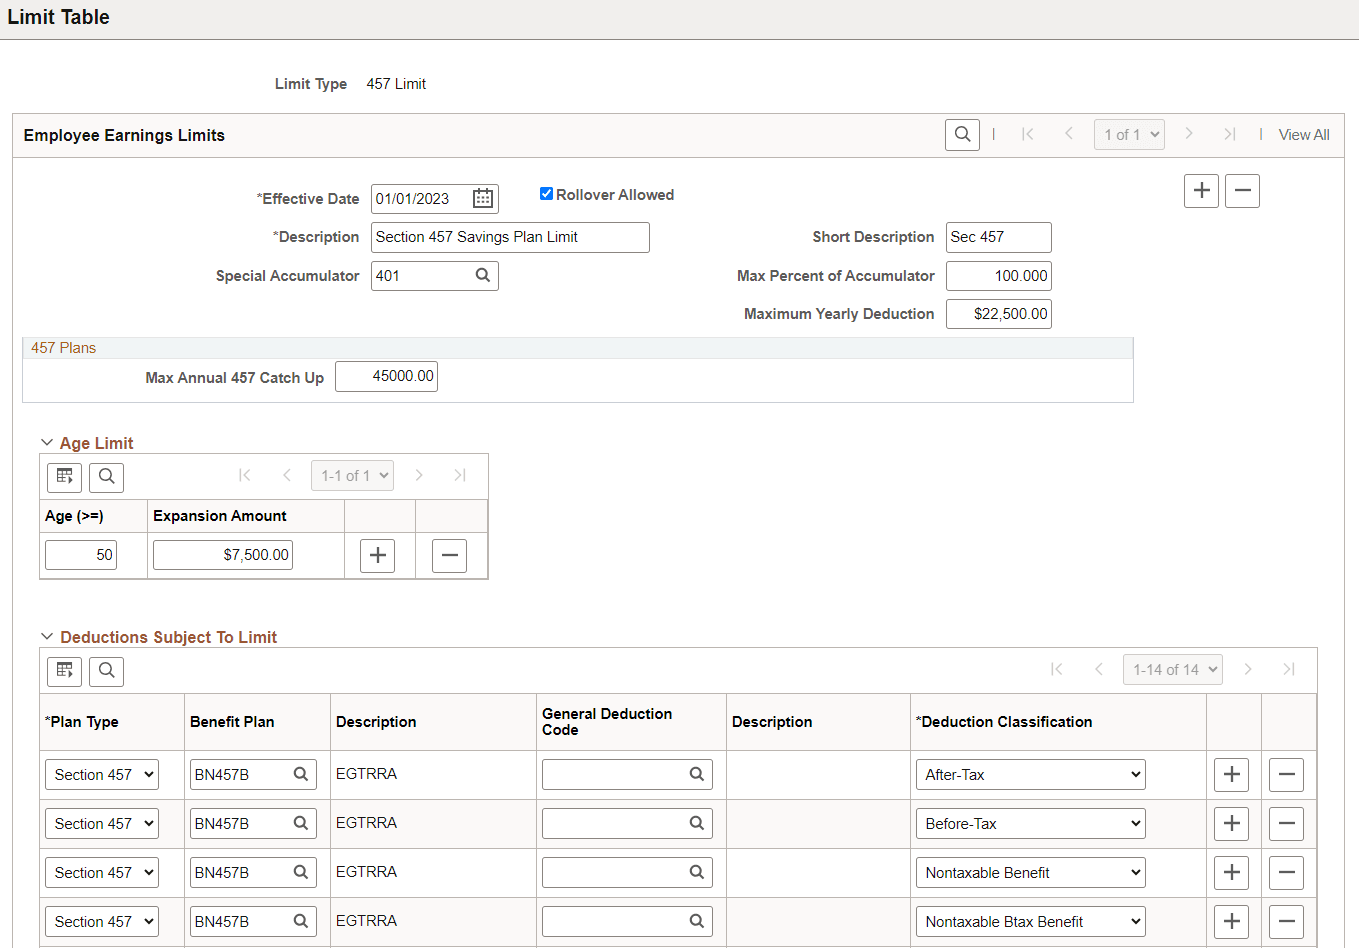The width and height of the screenshot is (1359, 948).
Task: Click the Max Annual 457 Catch Up field
Action: pyautogui.click(x=386, y=376)
